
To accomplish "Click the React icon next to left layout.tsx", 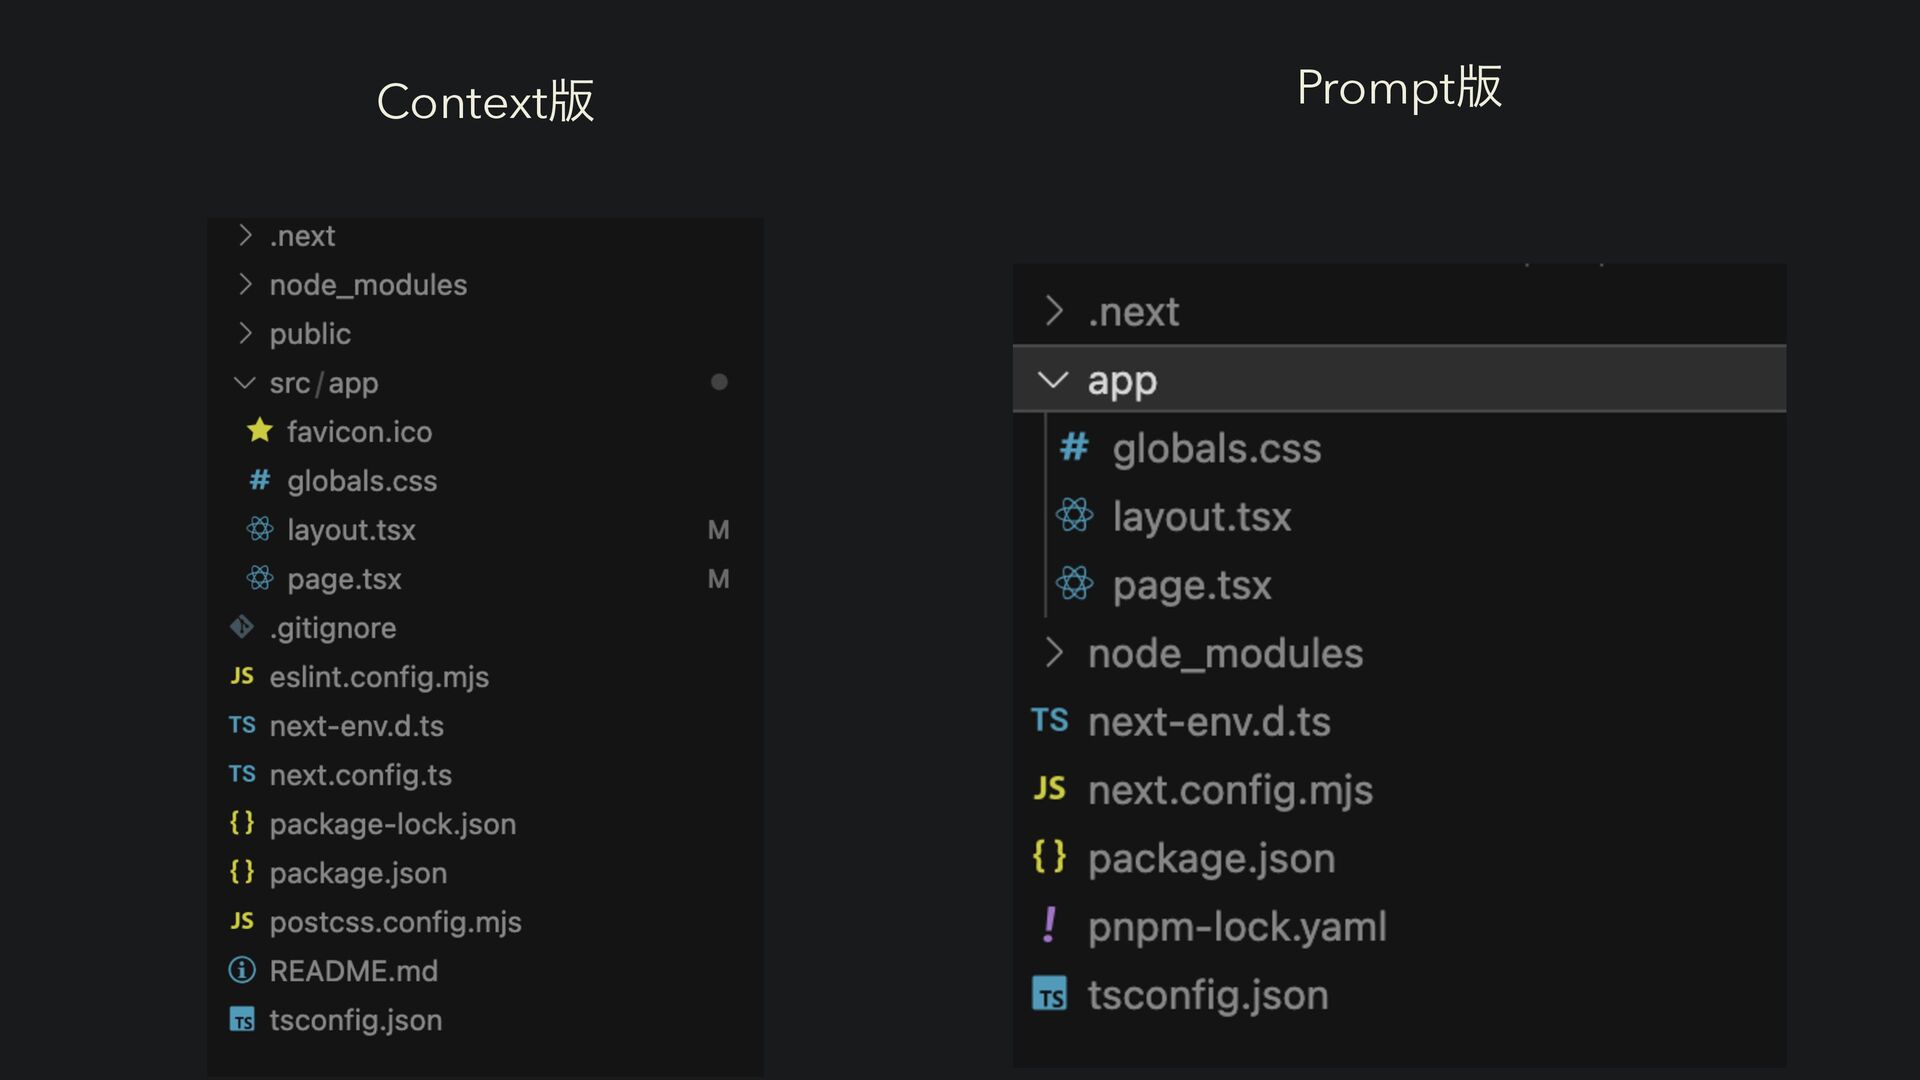I will (x=260, y=529).
